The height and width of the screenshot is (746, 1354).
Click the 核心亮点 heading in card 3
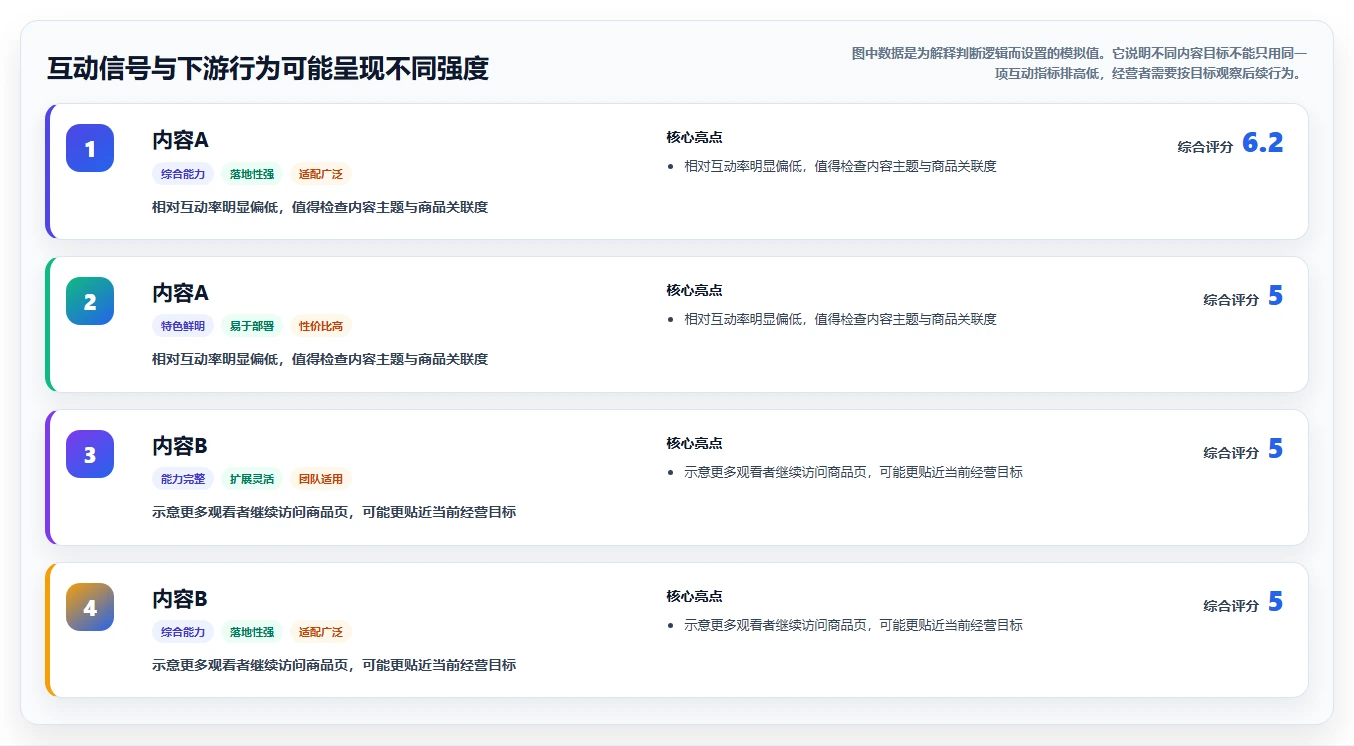pos(694,443)
